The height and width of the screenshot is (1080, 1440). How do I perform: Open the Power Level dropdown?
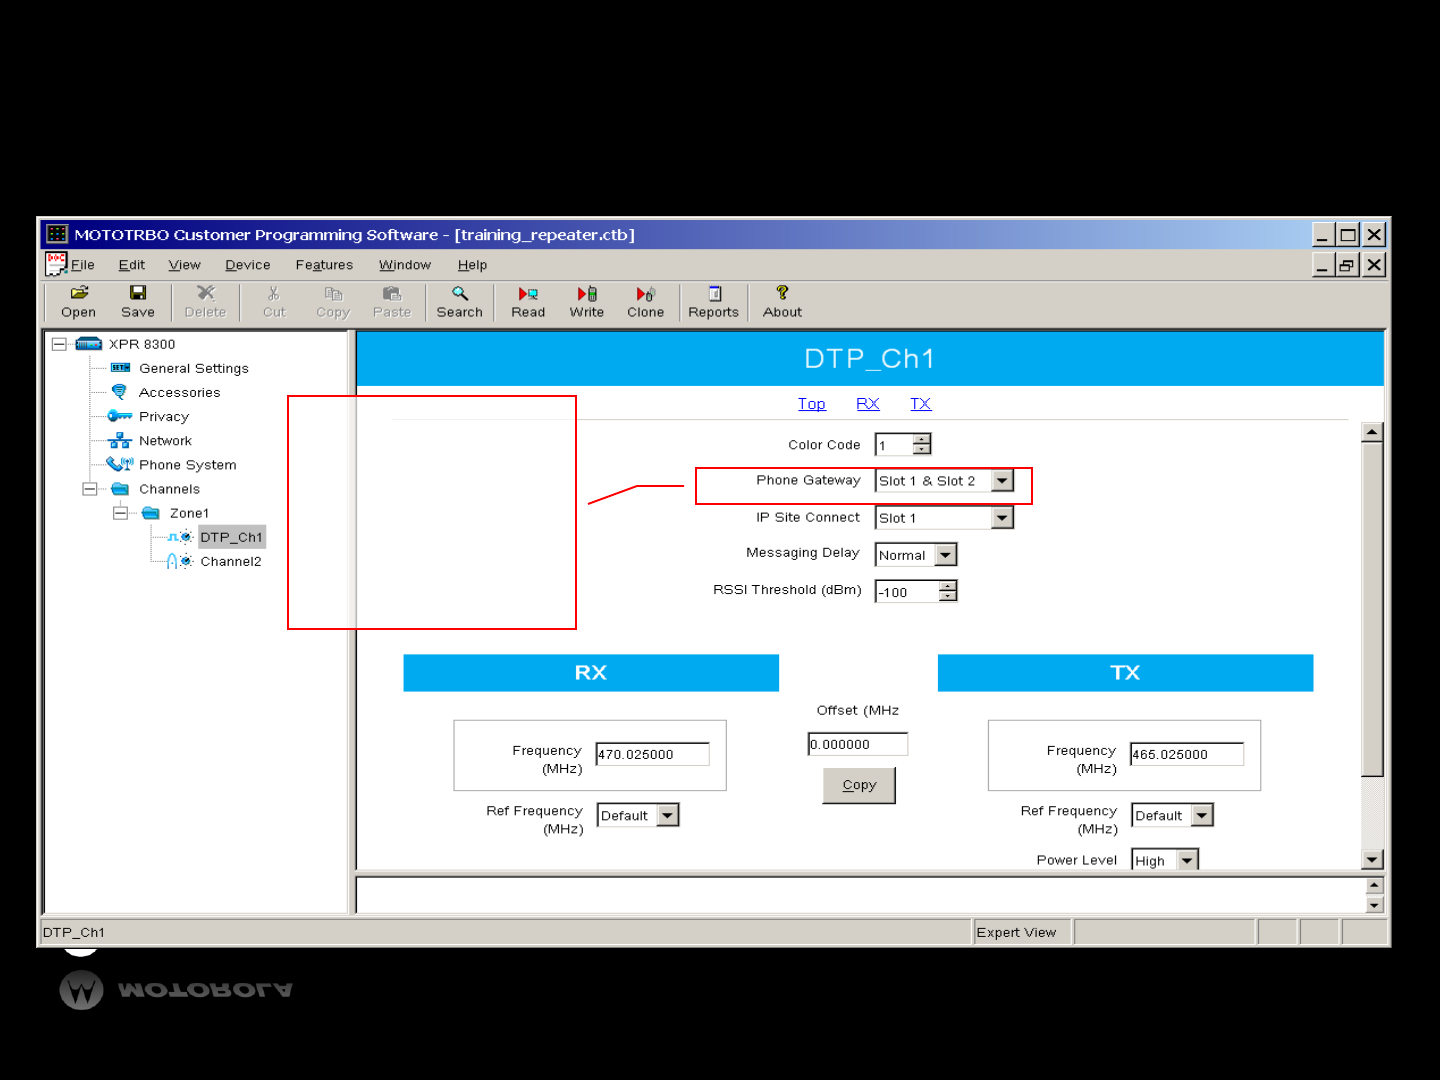pyautogui.click(x=1187, y=860)
